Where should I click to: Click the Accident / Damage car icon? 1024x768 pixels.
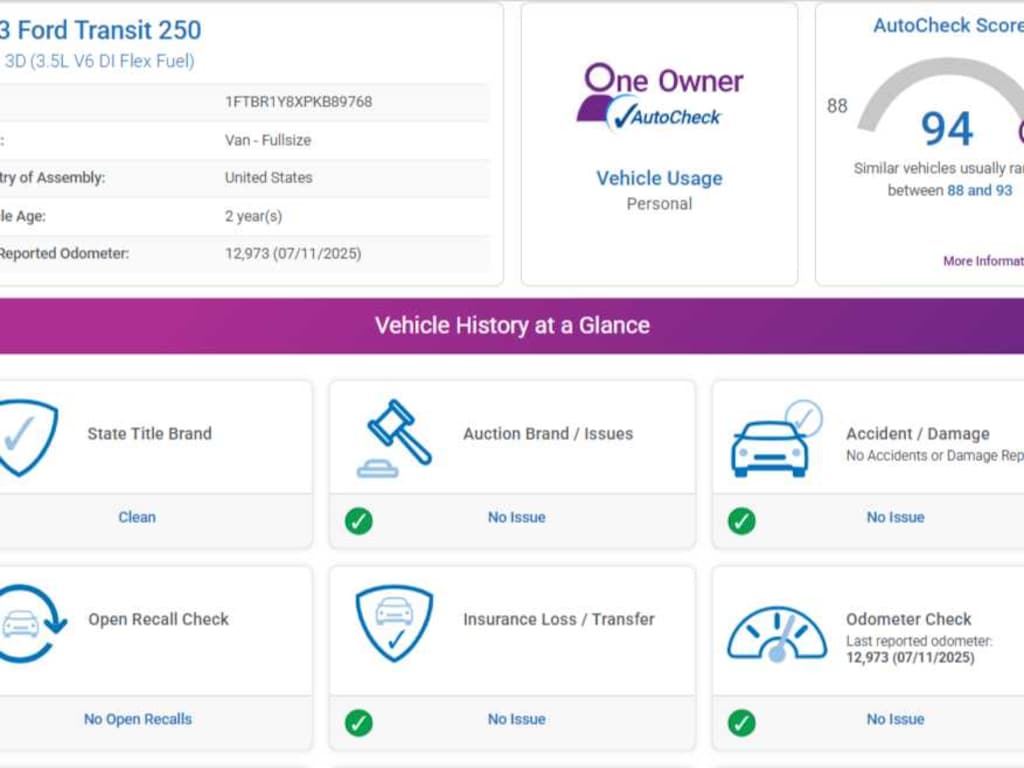click(x=774, y=440)
